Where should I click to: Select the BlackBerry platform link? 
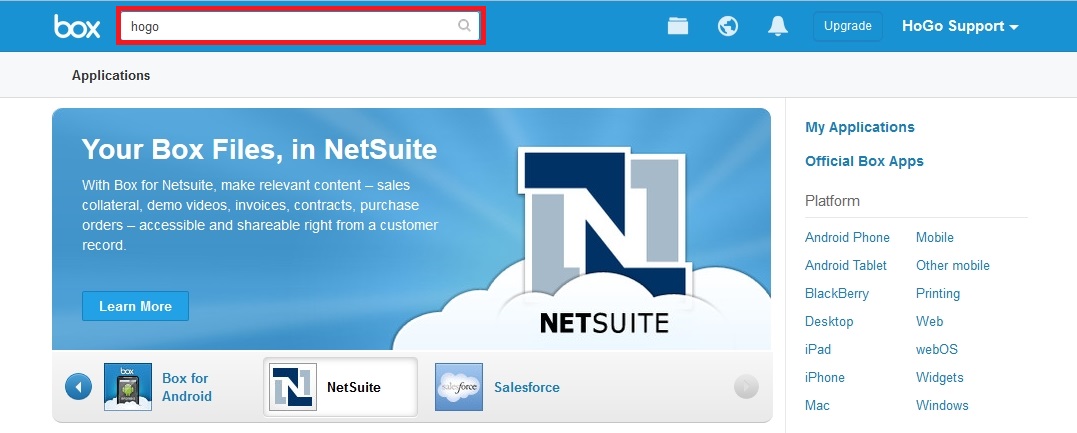[837, 293]
